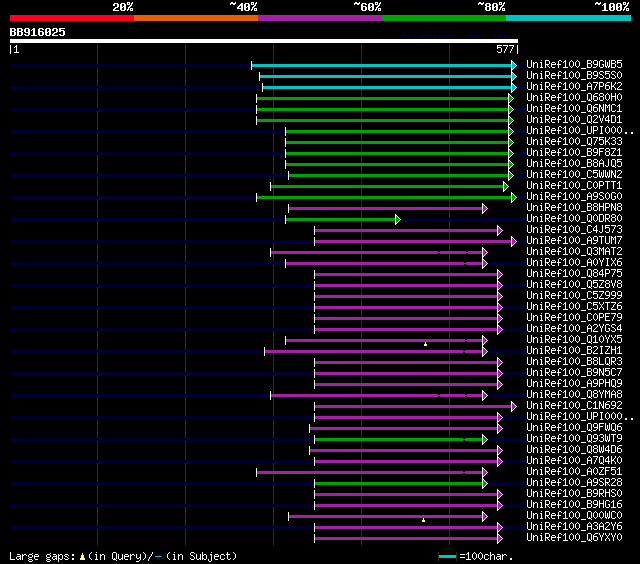Viewport: 640px width, 564px height.
Task: Select the BB916025 query name
Action: pos(38,32)
